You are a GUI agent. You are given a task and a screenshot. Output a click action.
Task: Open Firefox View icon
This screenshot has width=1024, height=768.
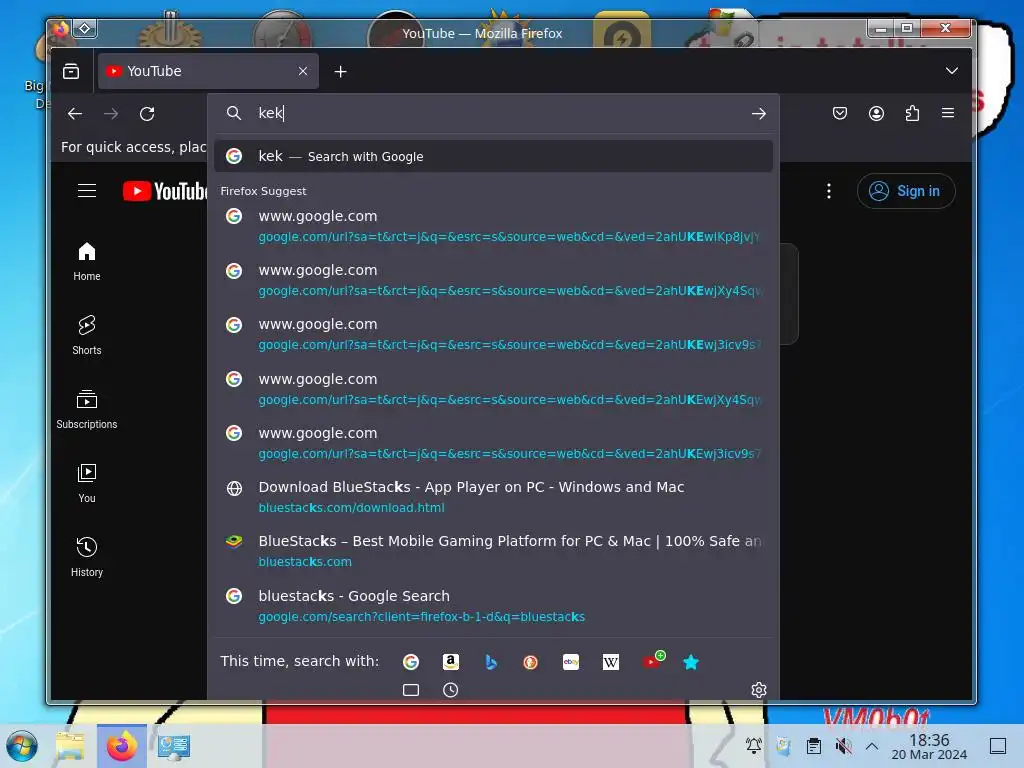(71, 71)
